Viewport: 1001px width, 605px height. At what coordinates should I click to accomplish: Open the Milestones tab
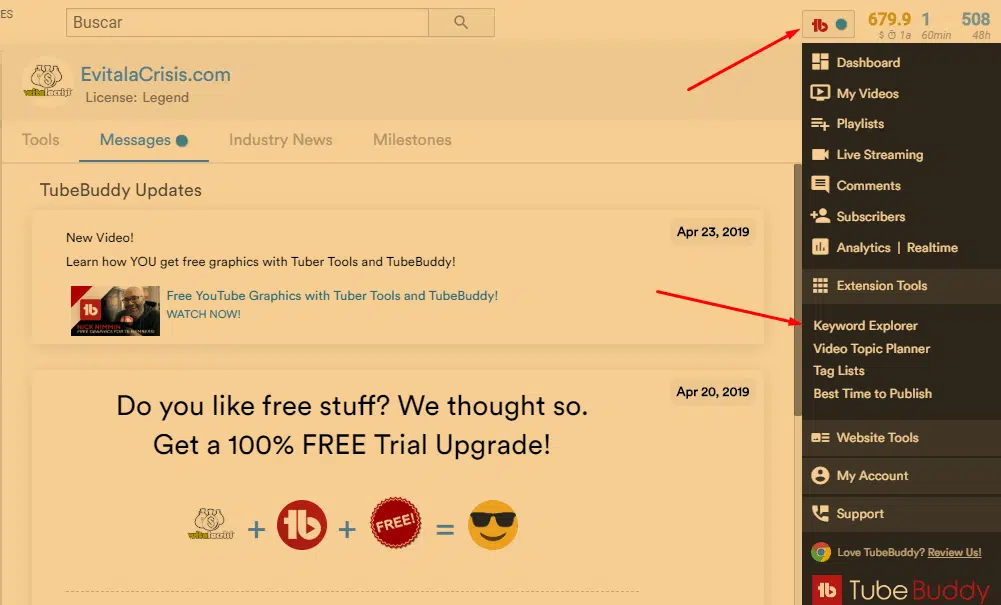point(412,140)
